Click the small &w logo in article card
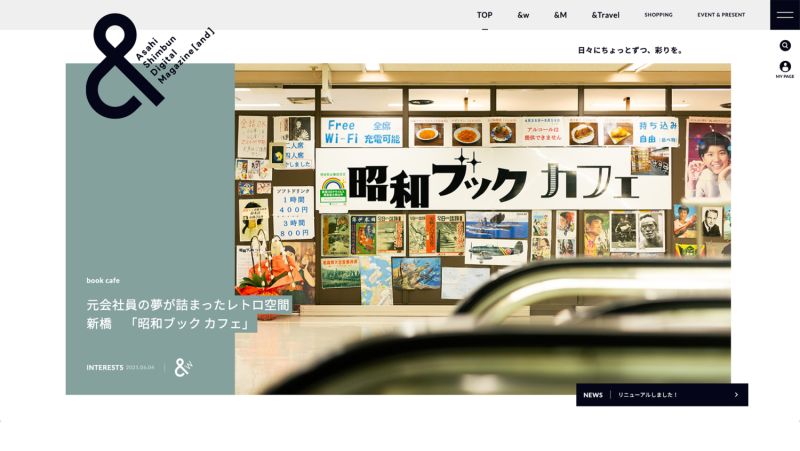 [182, 367]
